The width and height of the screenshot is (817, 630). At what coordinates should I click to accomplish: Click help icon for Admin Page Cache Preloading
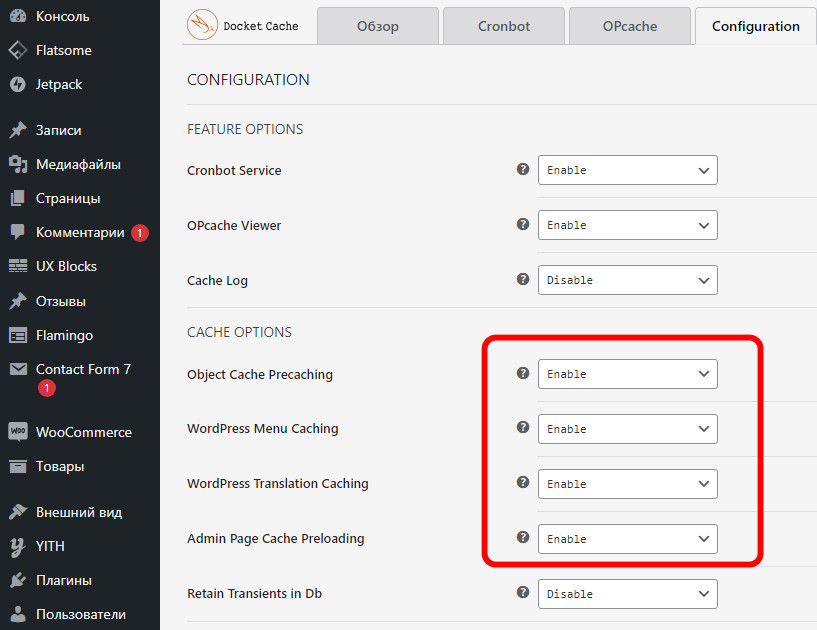tap(522, 537)
